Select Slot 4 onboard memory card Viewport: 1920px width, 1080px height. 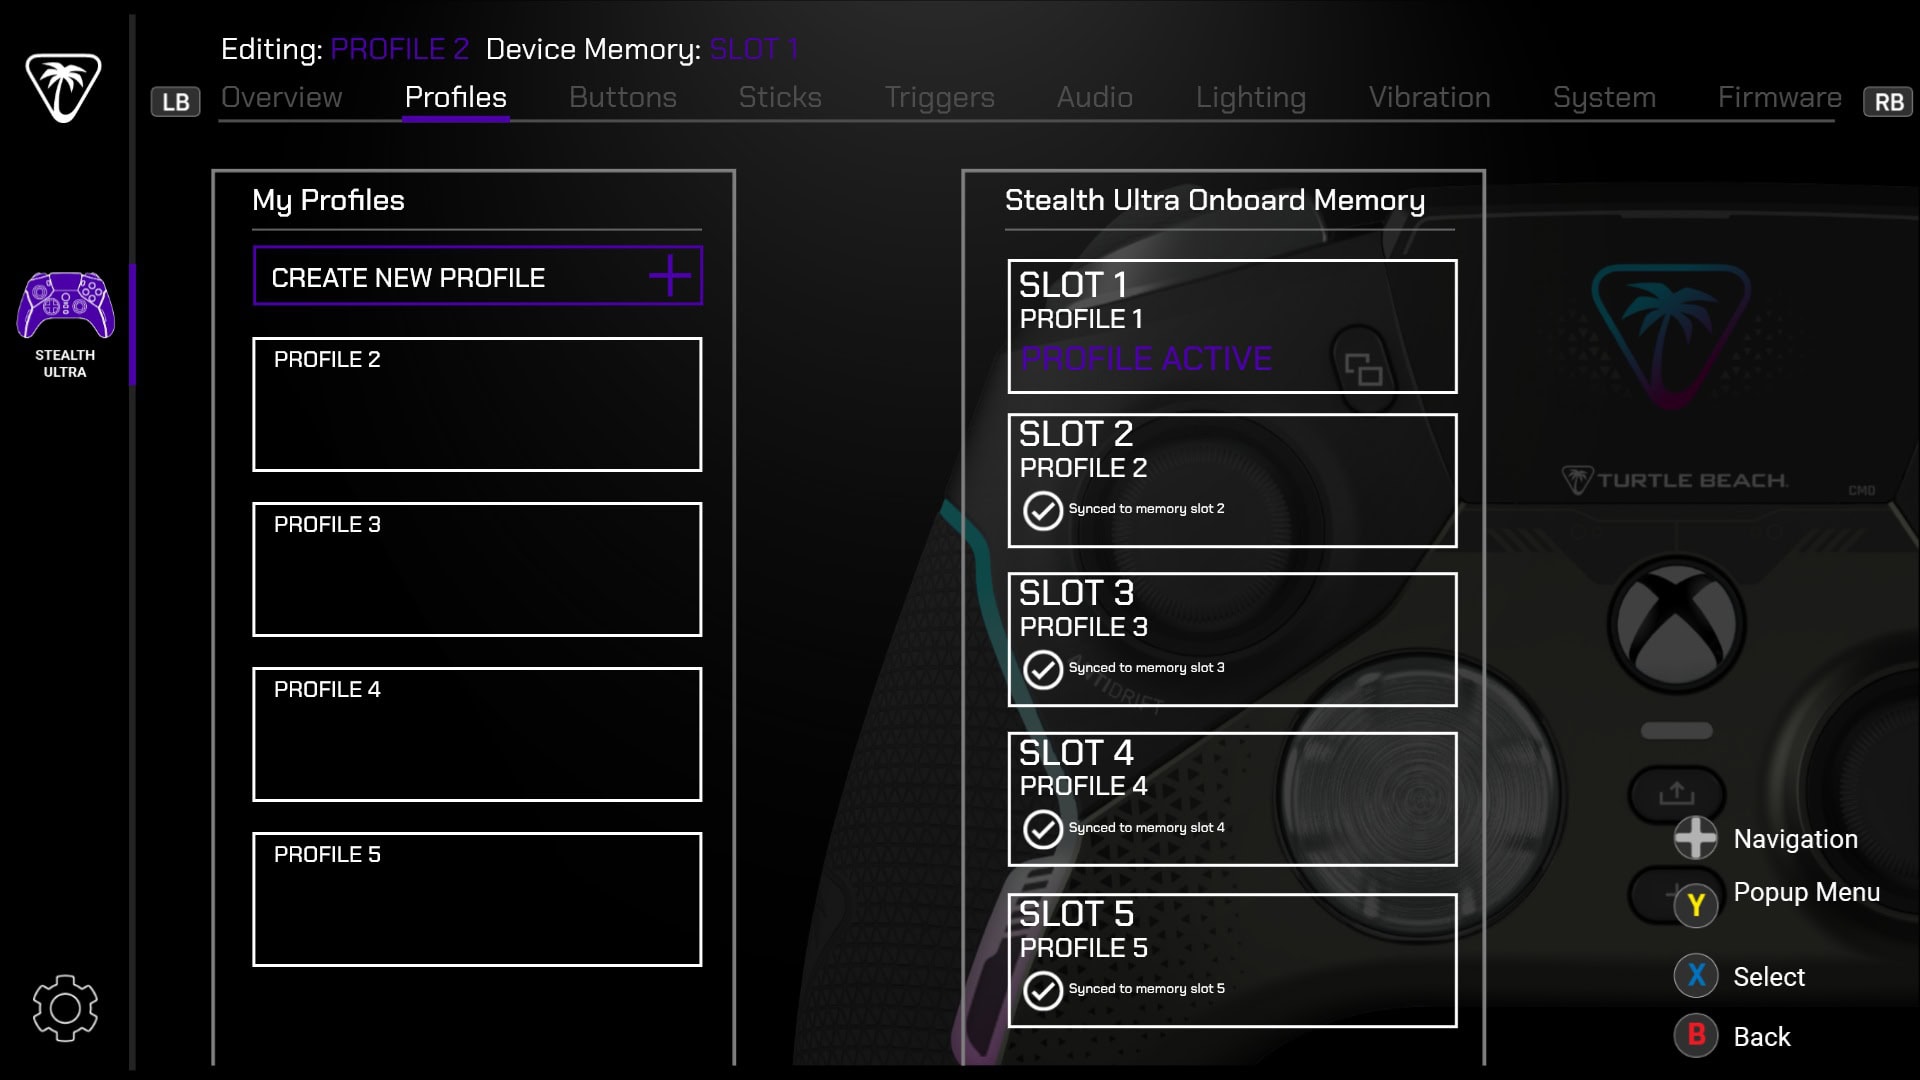(x=1231, y=799)
